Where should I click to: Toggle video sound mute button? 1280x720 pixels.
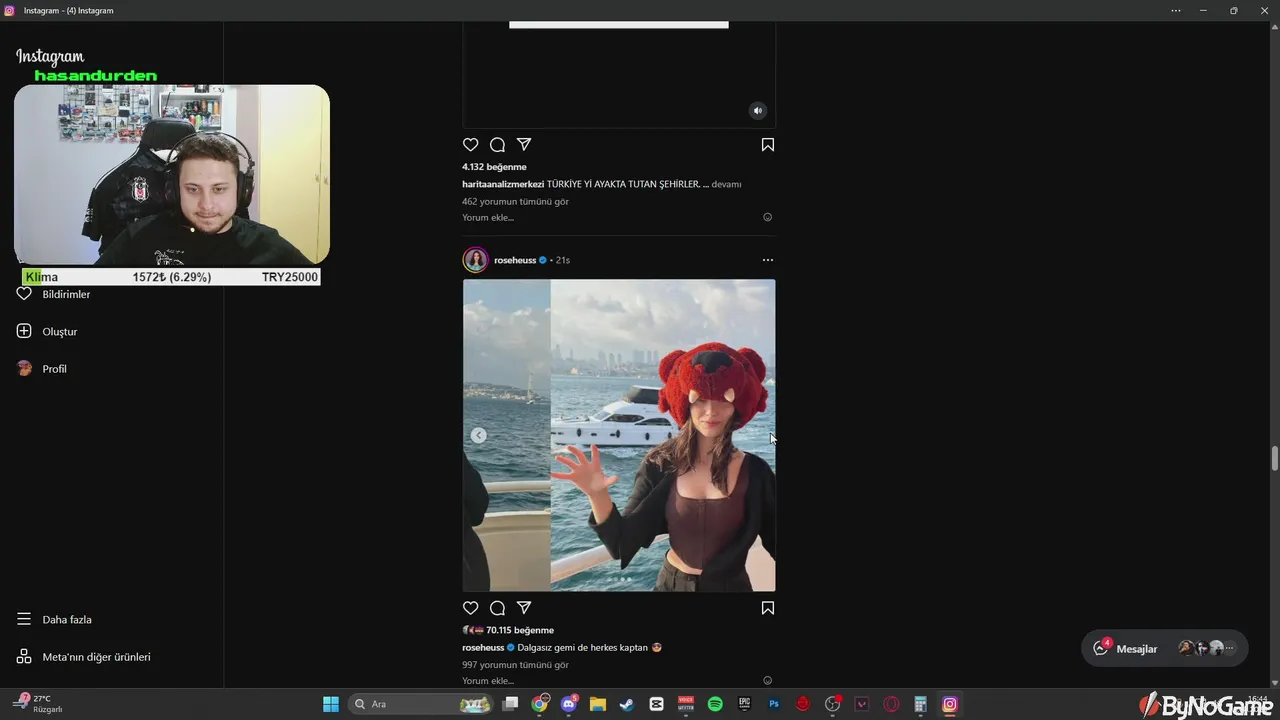click(x=758, y=111)
